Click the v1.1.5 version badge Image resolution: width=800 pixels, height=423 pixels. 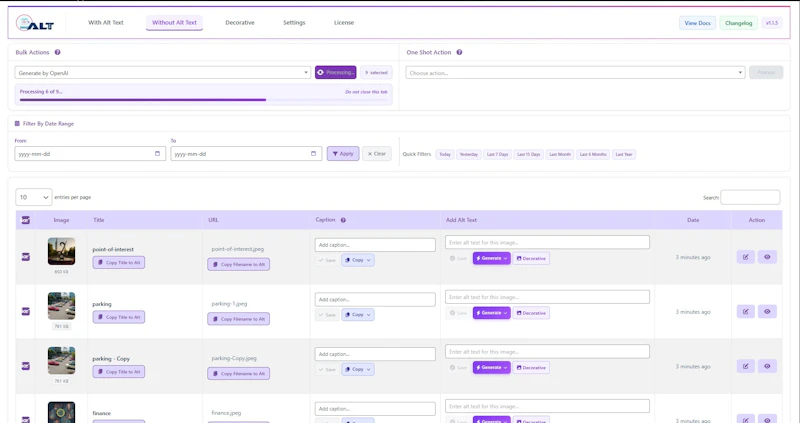pos(772,23)
